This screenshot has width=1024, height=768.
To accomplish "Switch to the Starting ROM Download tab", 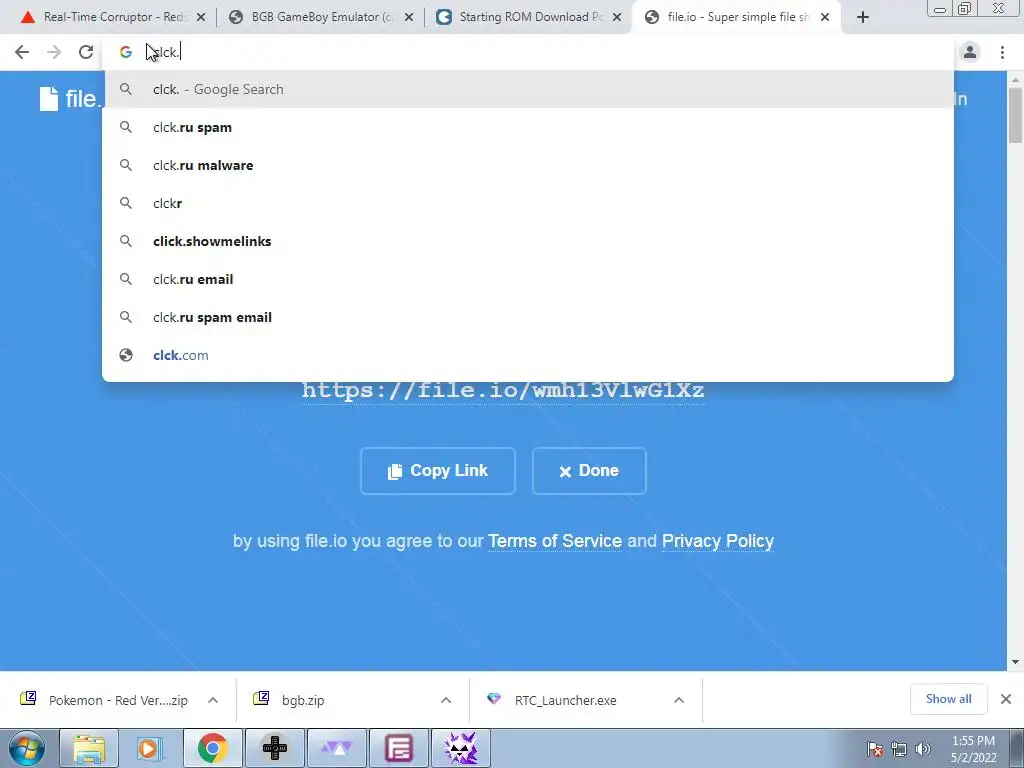I will pyautogui.click(x=528, y=18).
